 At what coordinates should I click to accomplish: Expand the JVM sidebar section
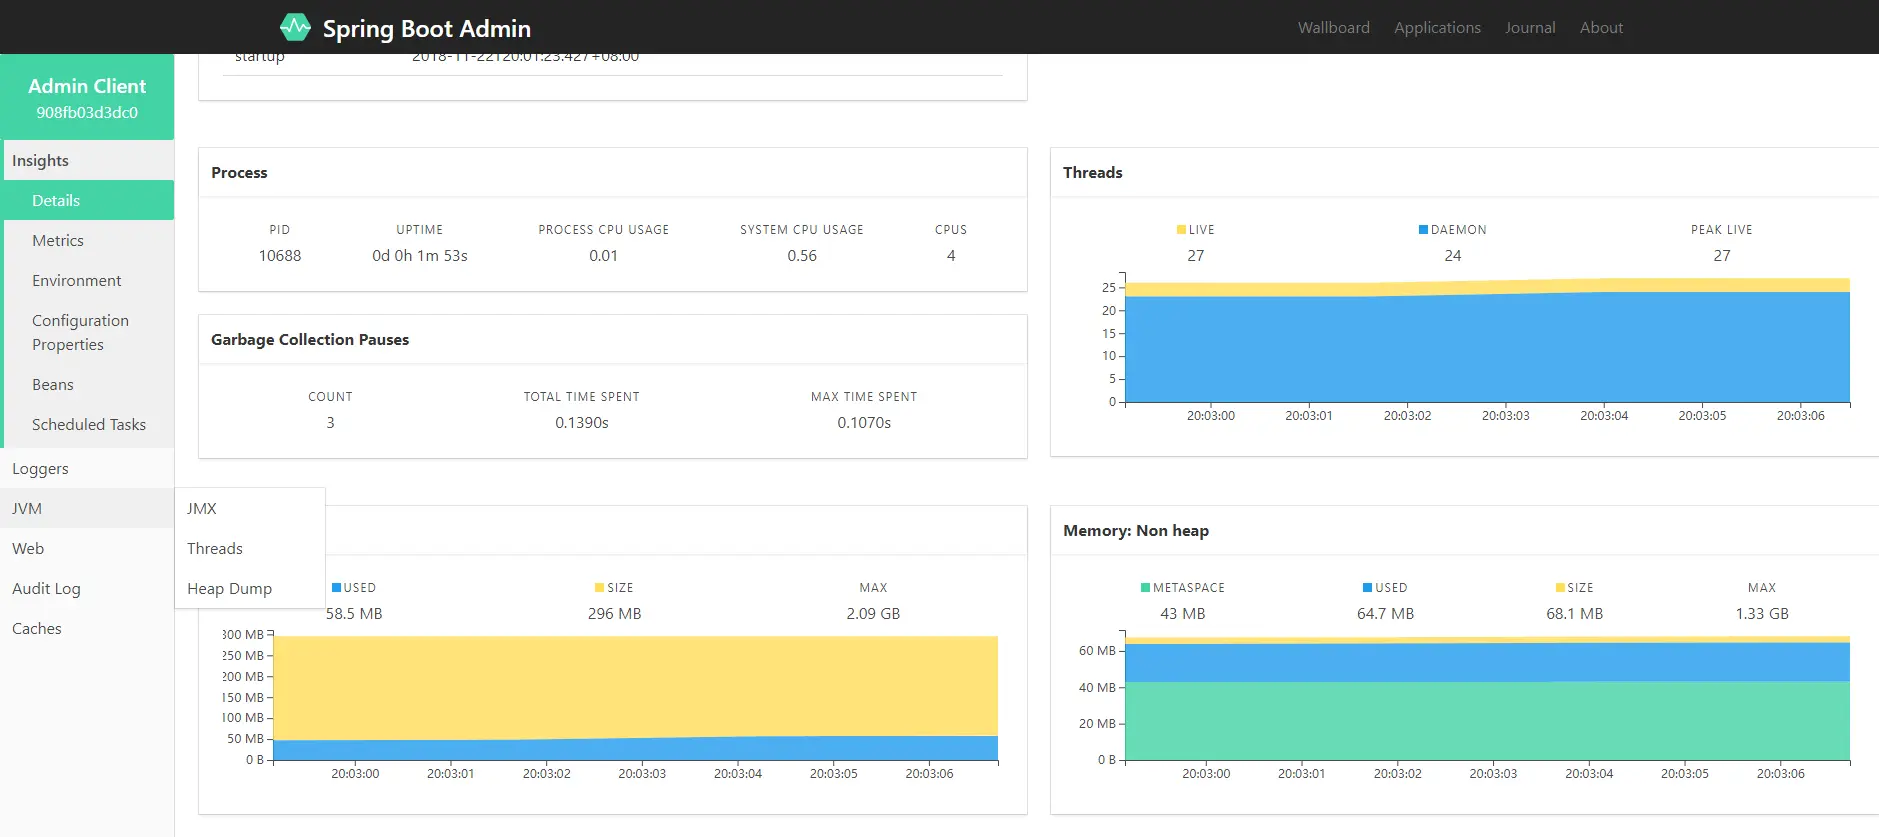(87, 508)
